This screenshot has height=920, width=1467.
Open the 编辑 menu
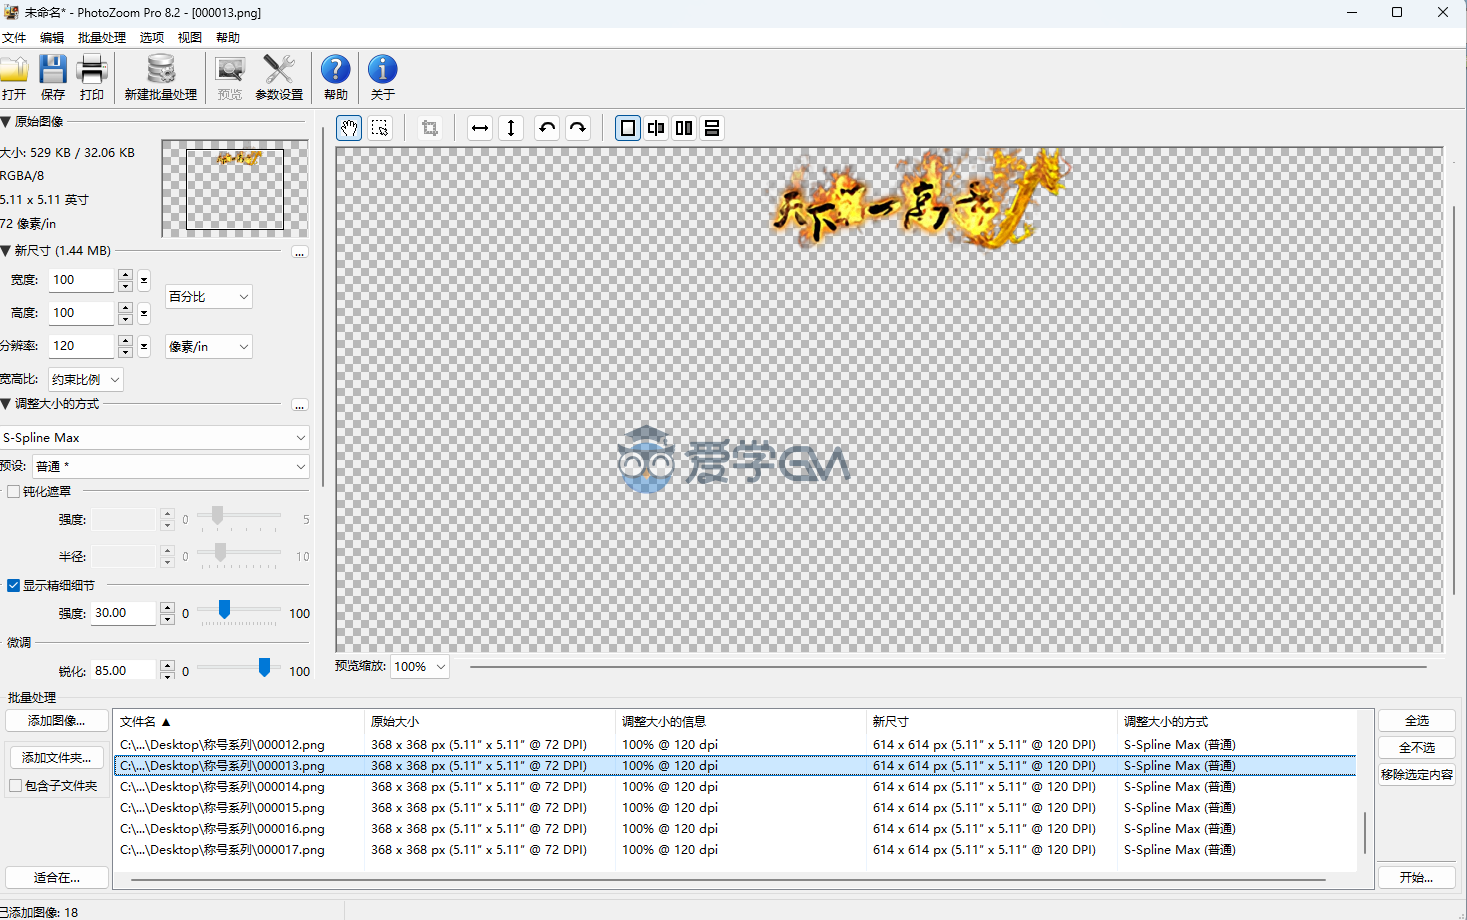point(52,38)
